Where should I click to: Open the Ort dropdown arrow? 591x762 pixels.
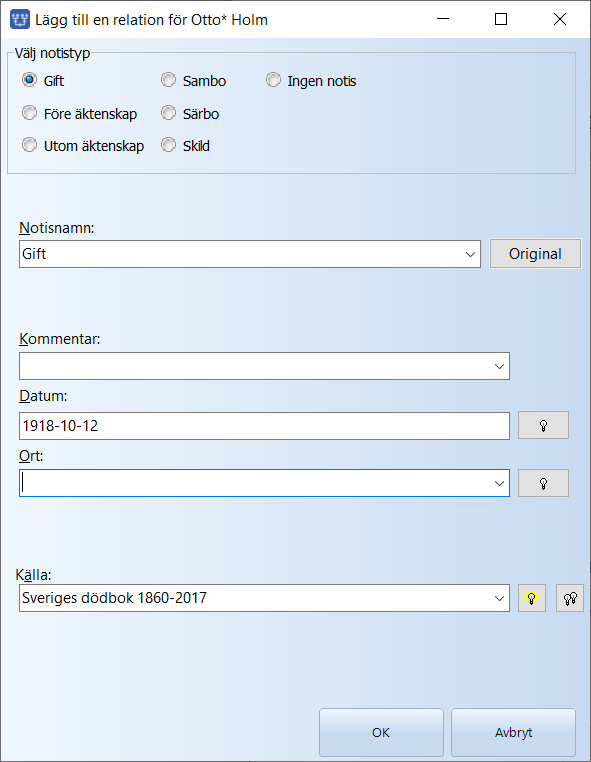pyautogui.click(x=499, y=484)
